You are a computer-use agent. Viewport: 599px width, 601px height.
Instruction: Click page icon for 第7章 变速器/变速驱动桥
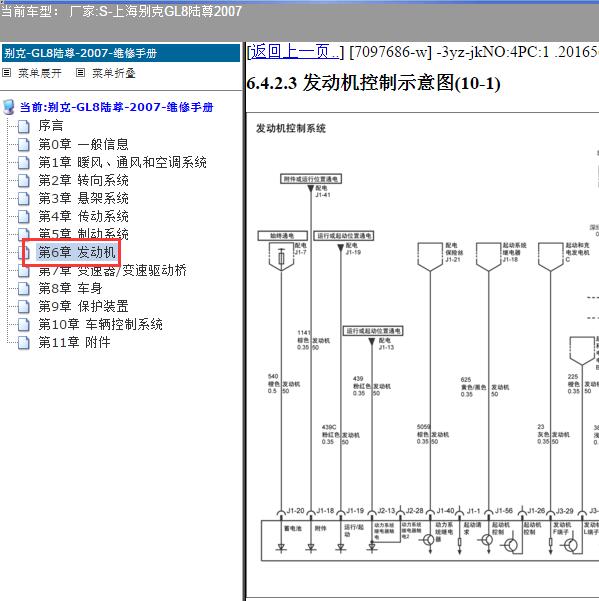point(24,271)
